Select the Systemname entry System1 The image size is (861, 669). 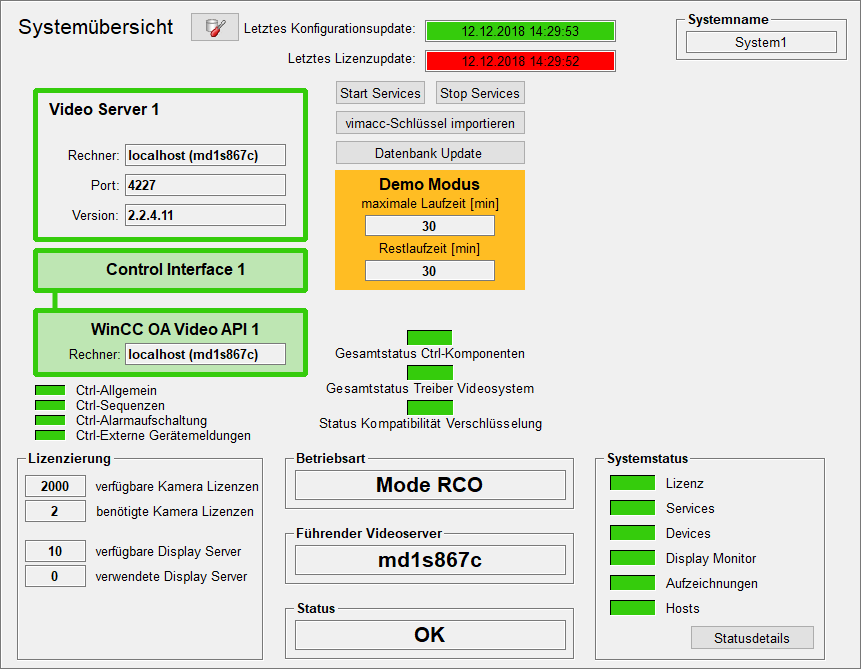[760, 42]
